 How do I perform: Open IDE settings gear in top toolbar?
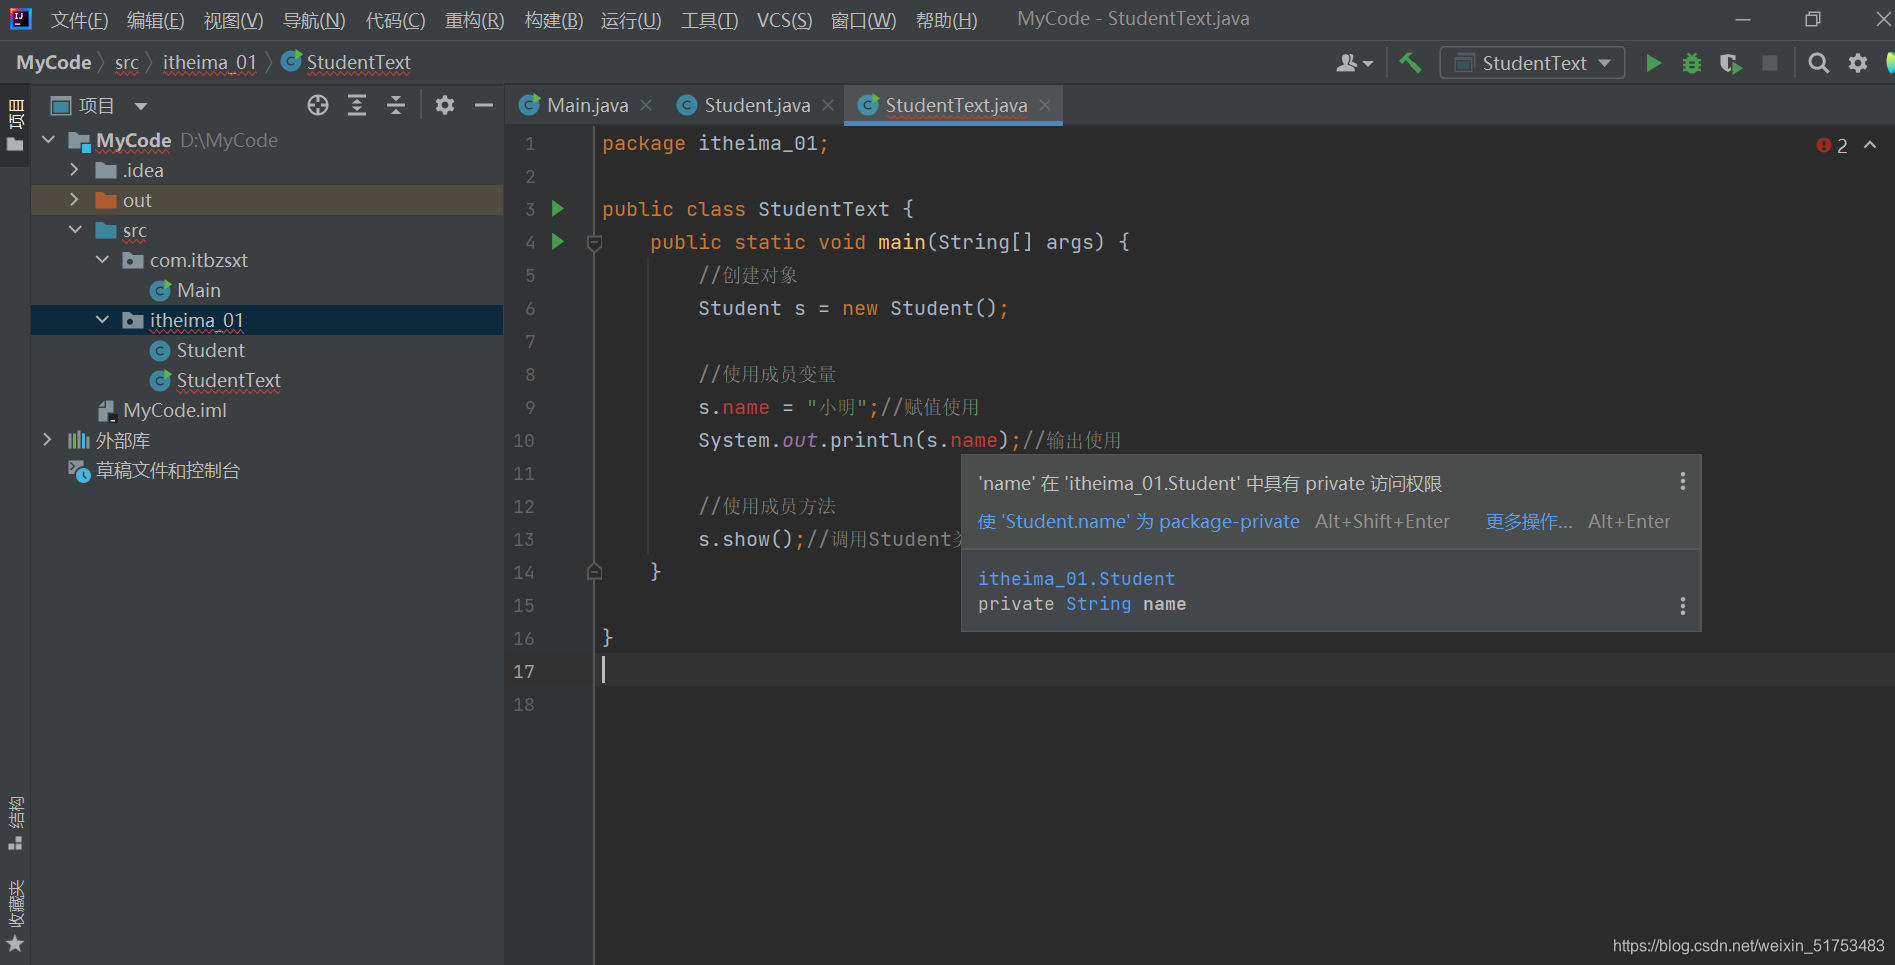(1858, 63)
